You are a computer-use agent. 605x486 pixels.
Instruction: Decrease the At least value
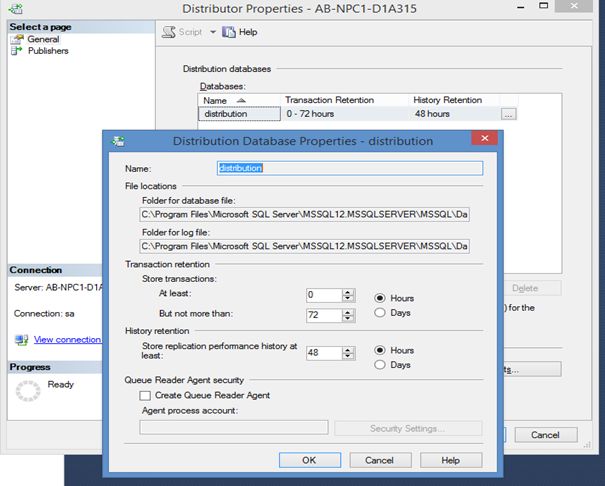point(348,299)
